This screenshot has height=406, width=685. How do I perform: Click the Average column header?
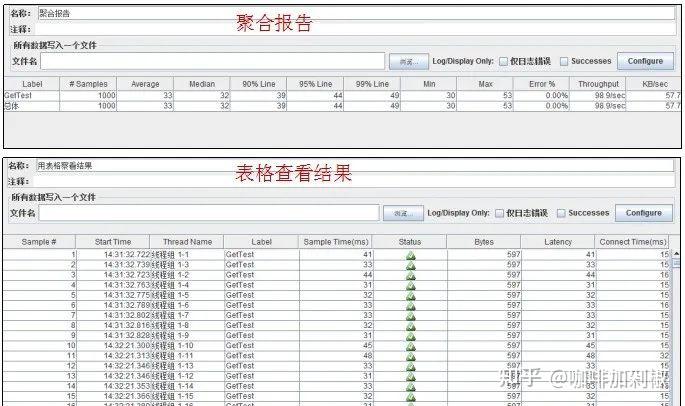tap(145, 84)
